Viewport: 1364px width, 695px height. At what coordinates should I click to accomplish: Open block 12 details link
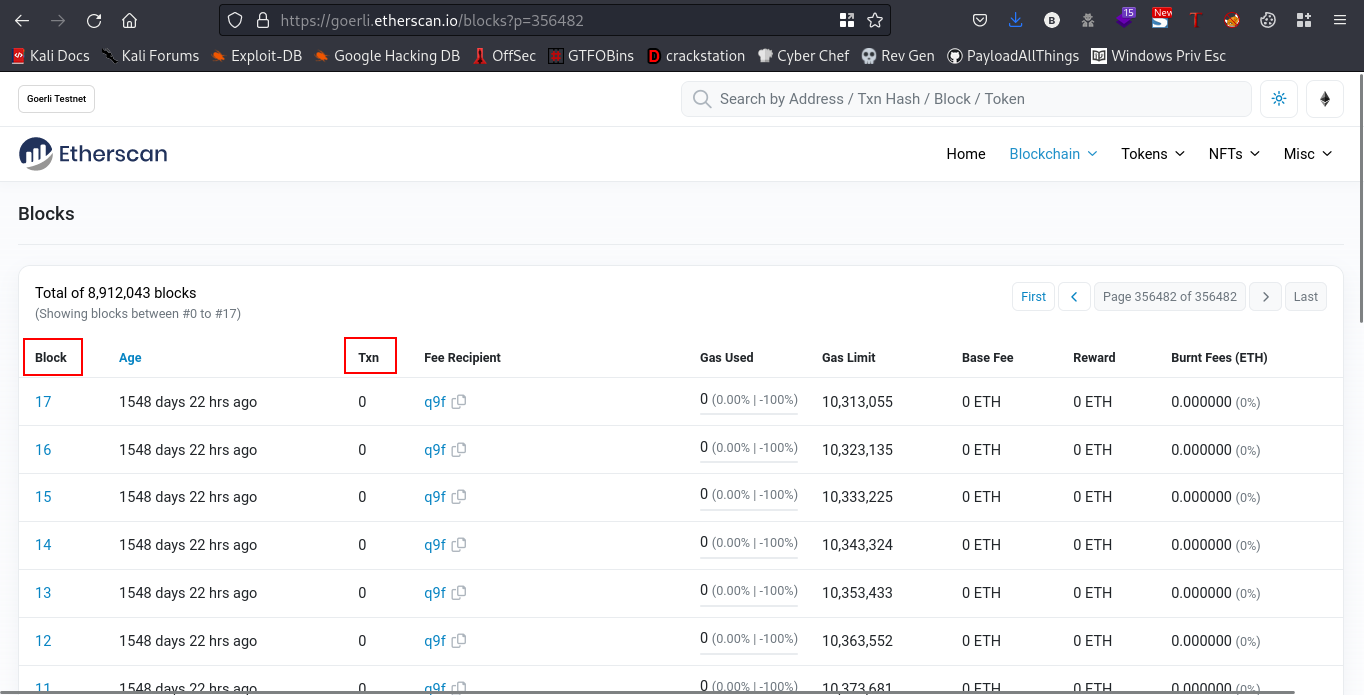[43, 641]
